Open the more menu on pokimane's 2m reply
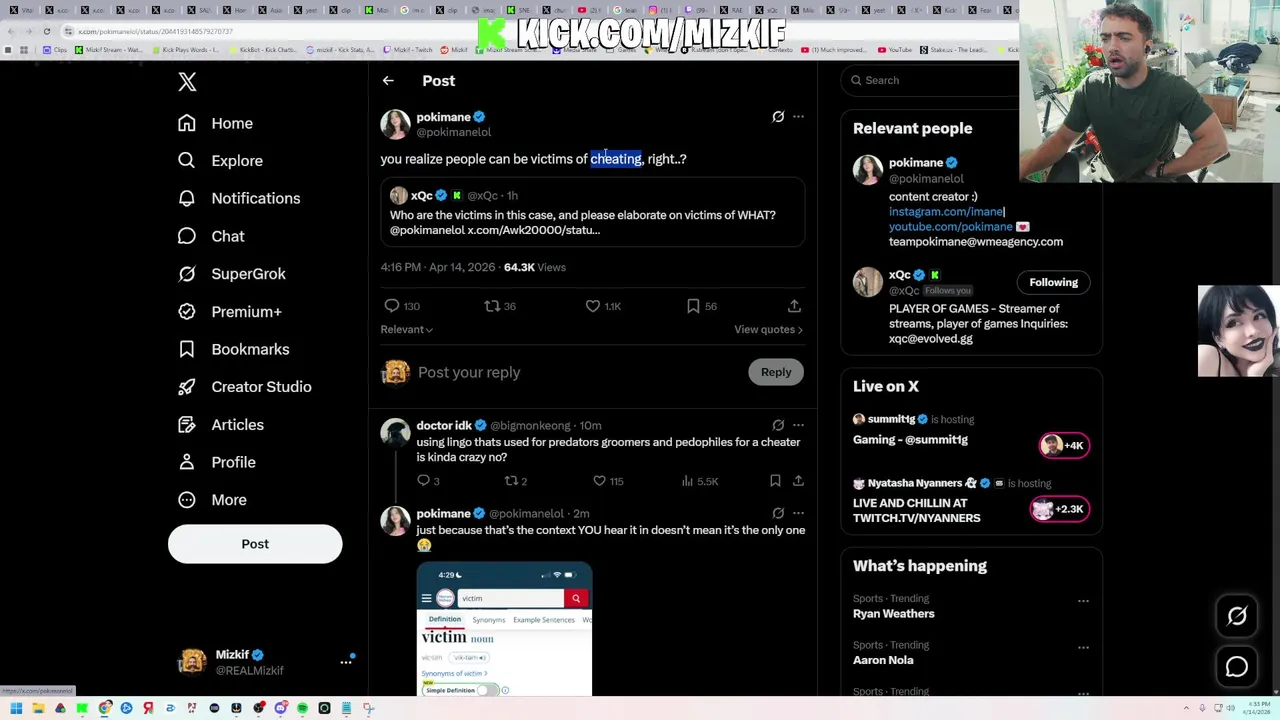 [798, 514]
